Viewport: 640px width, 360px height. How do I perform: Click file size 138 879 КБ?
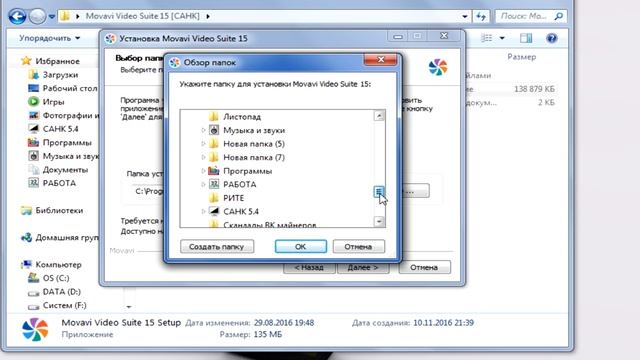(534, 89)
